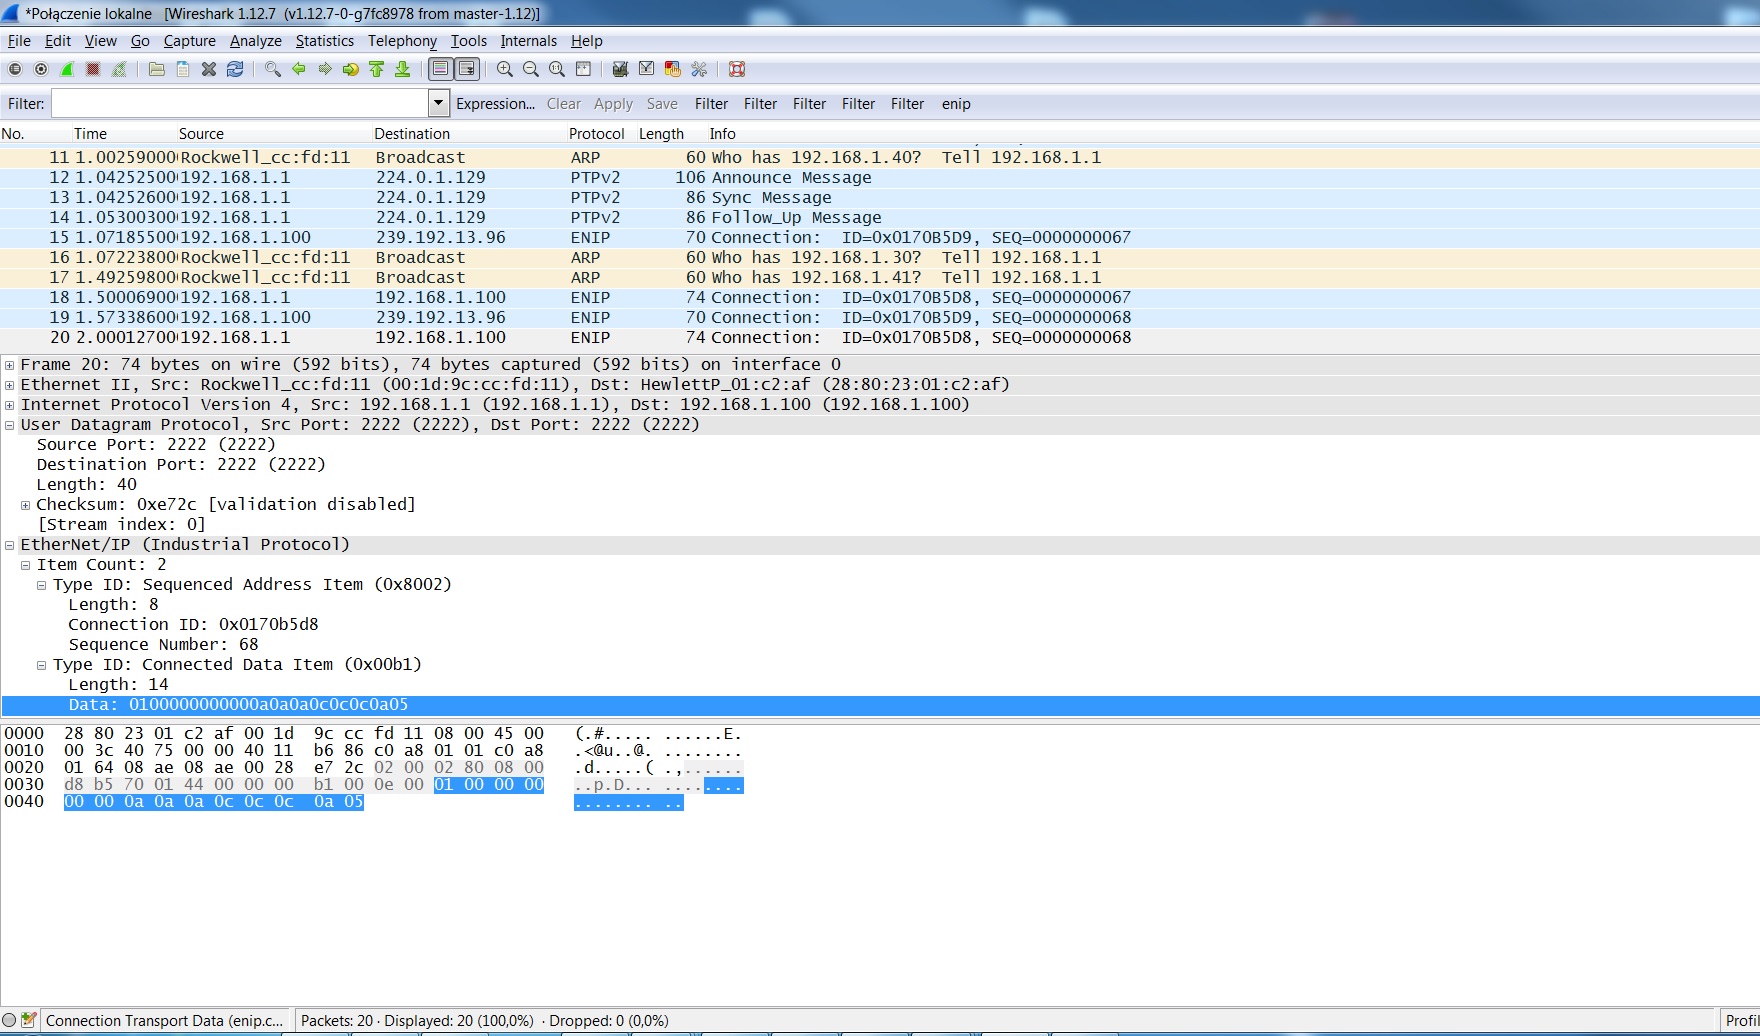Open capture options via toolbar icon
1760x1036 pixels.
(41, 69)
